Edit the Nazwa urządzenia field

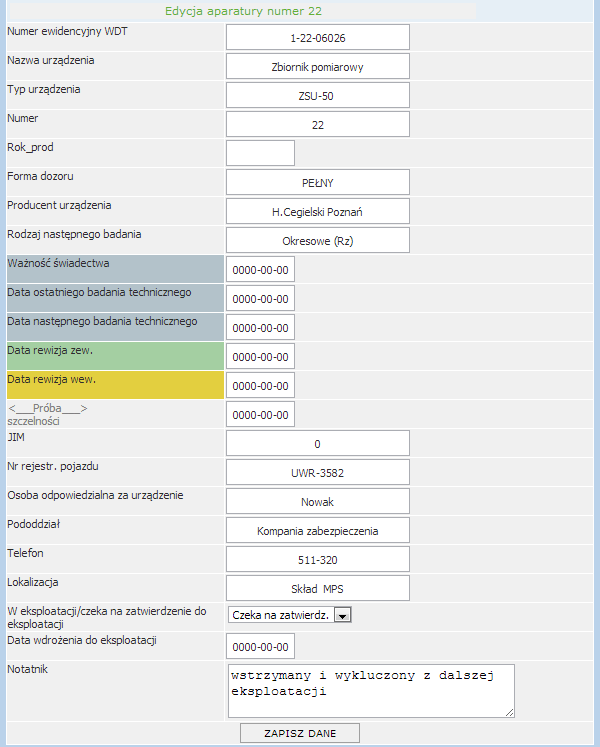pos(317,66)
